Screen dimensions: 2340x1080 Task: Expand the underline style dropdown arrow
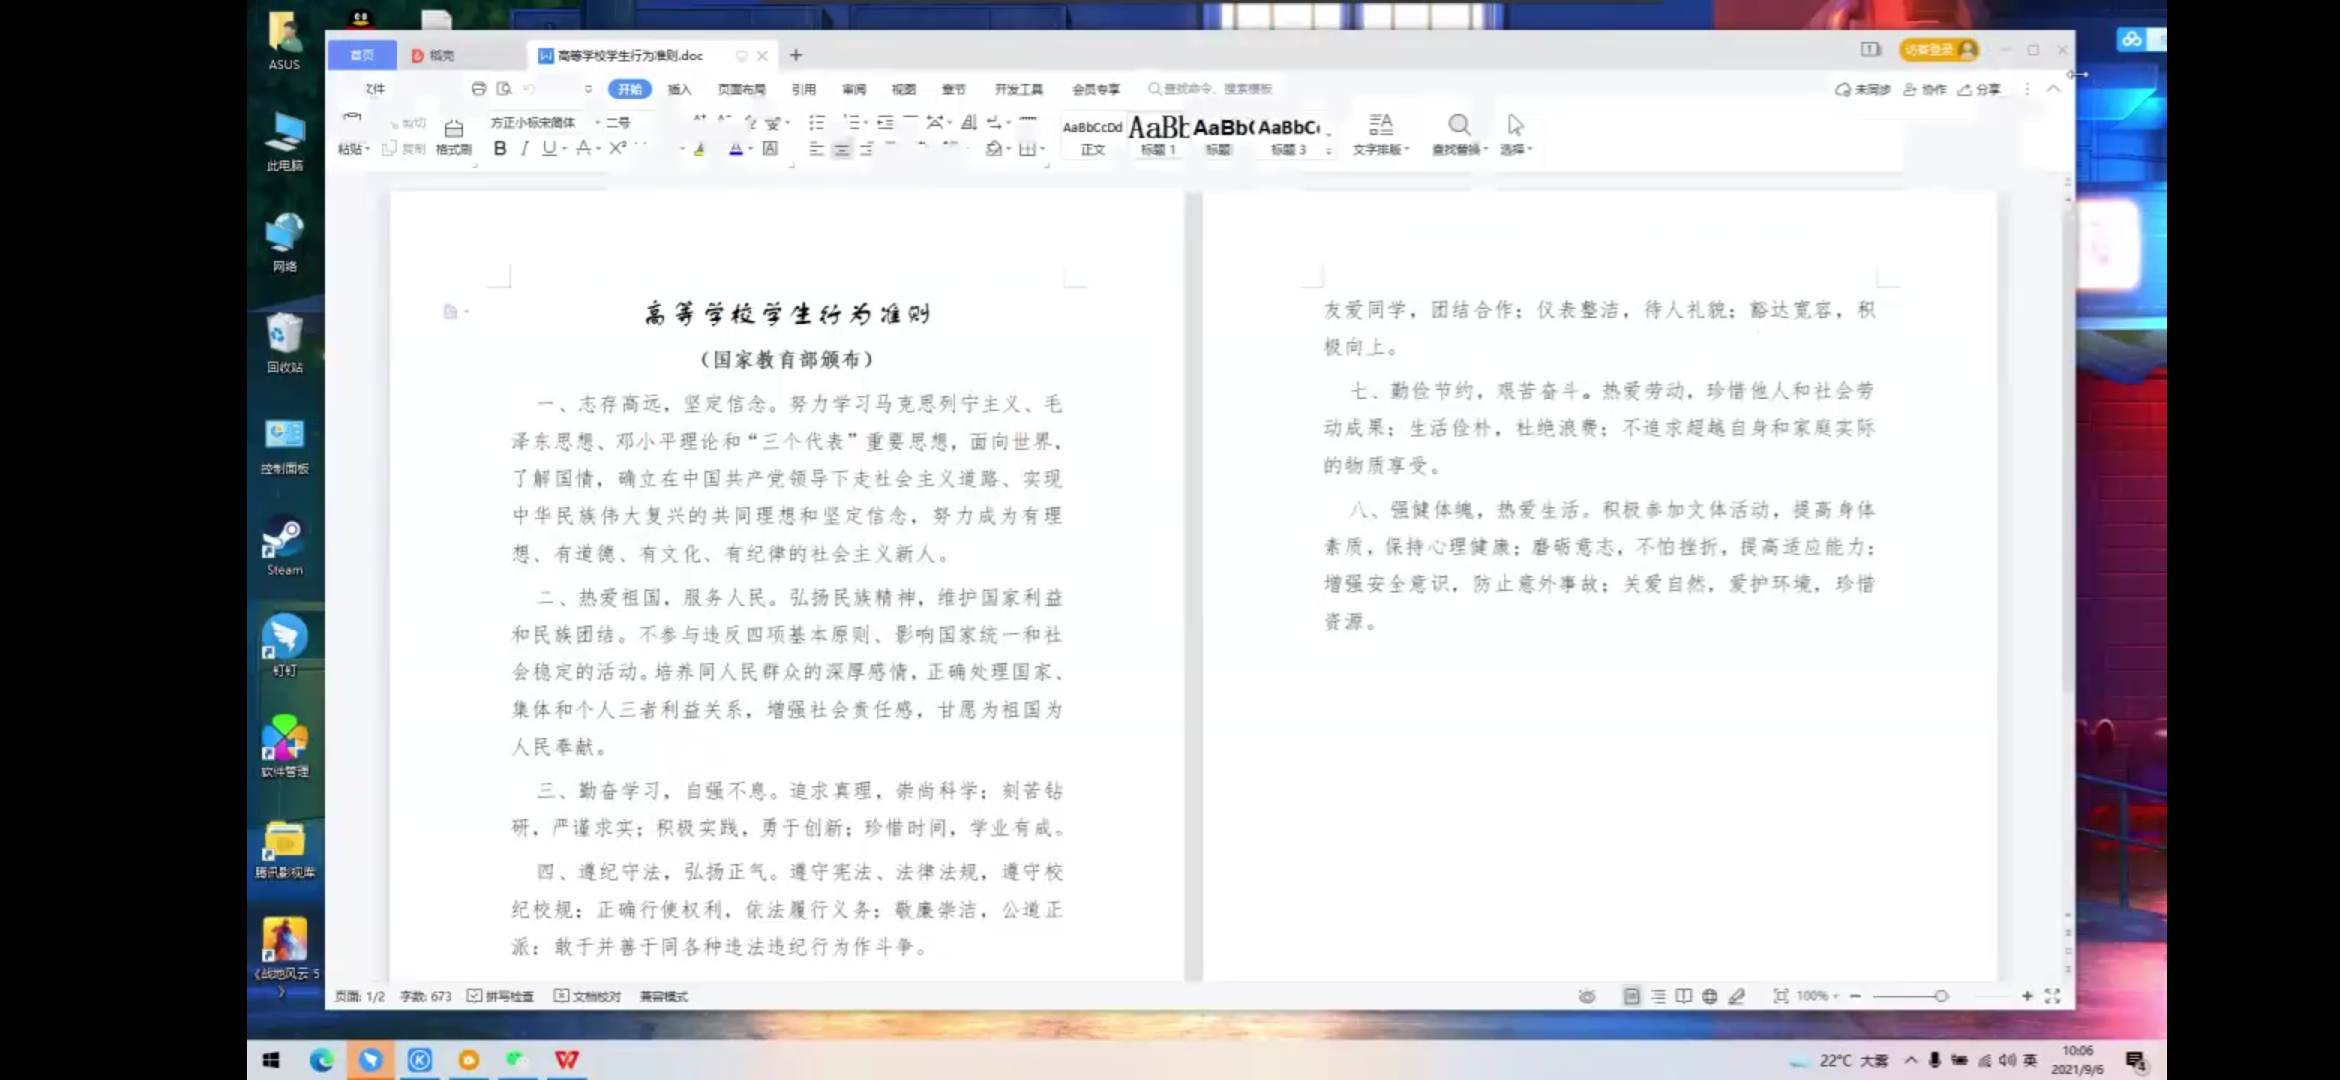(x=565, y=149)
